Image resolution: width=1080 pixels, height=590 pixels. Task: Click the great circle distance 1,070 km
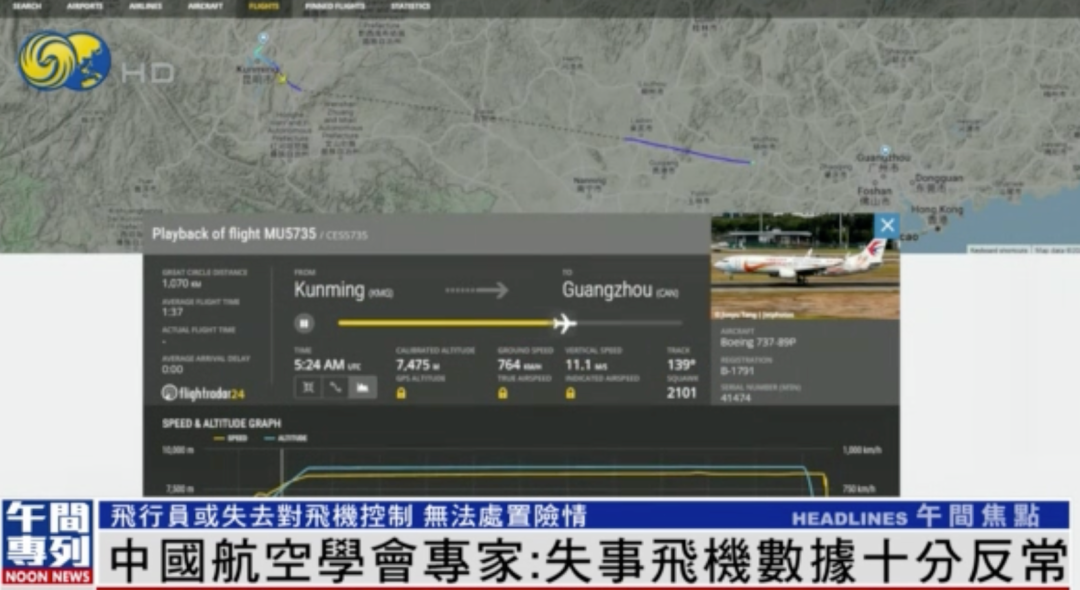[x=182, y=284]
